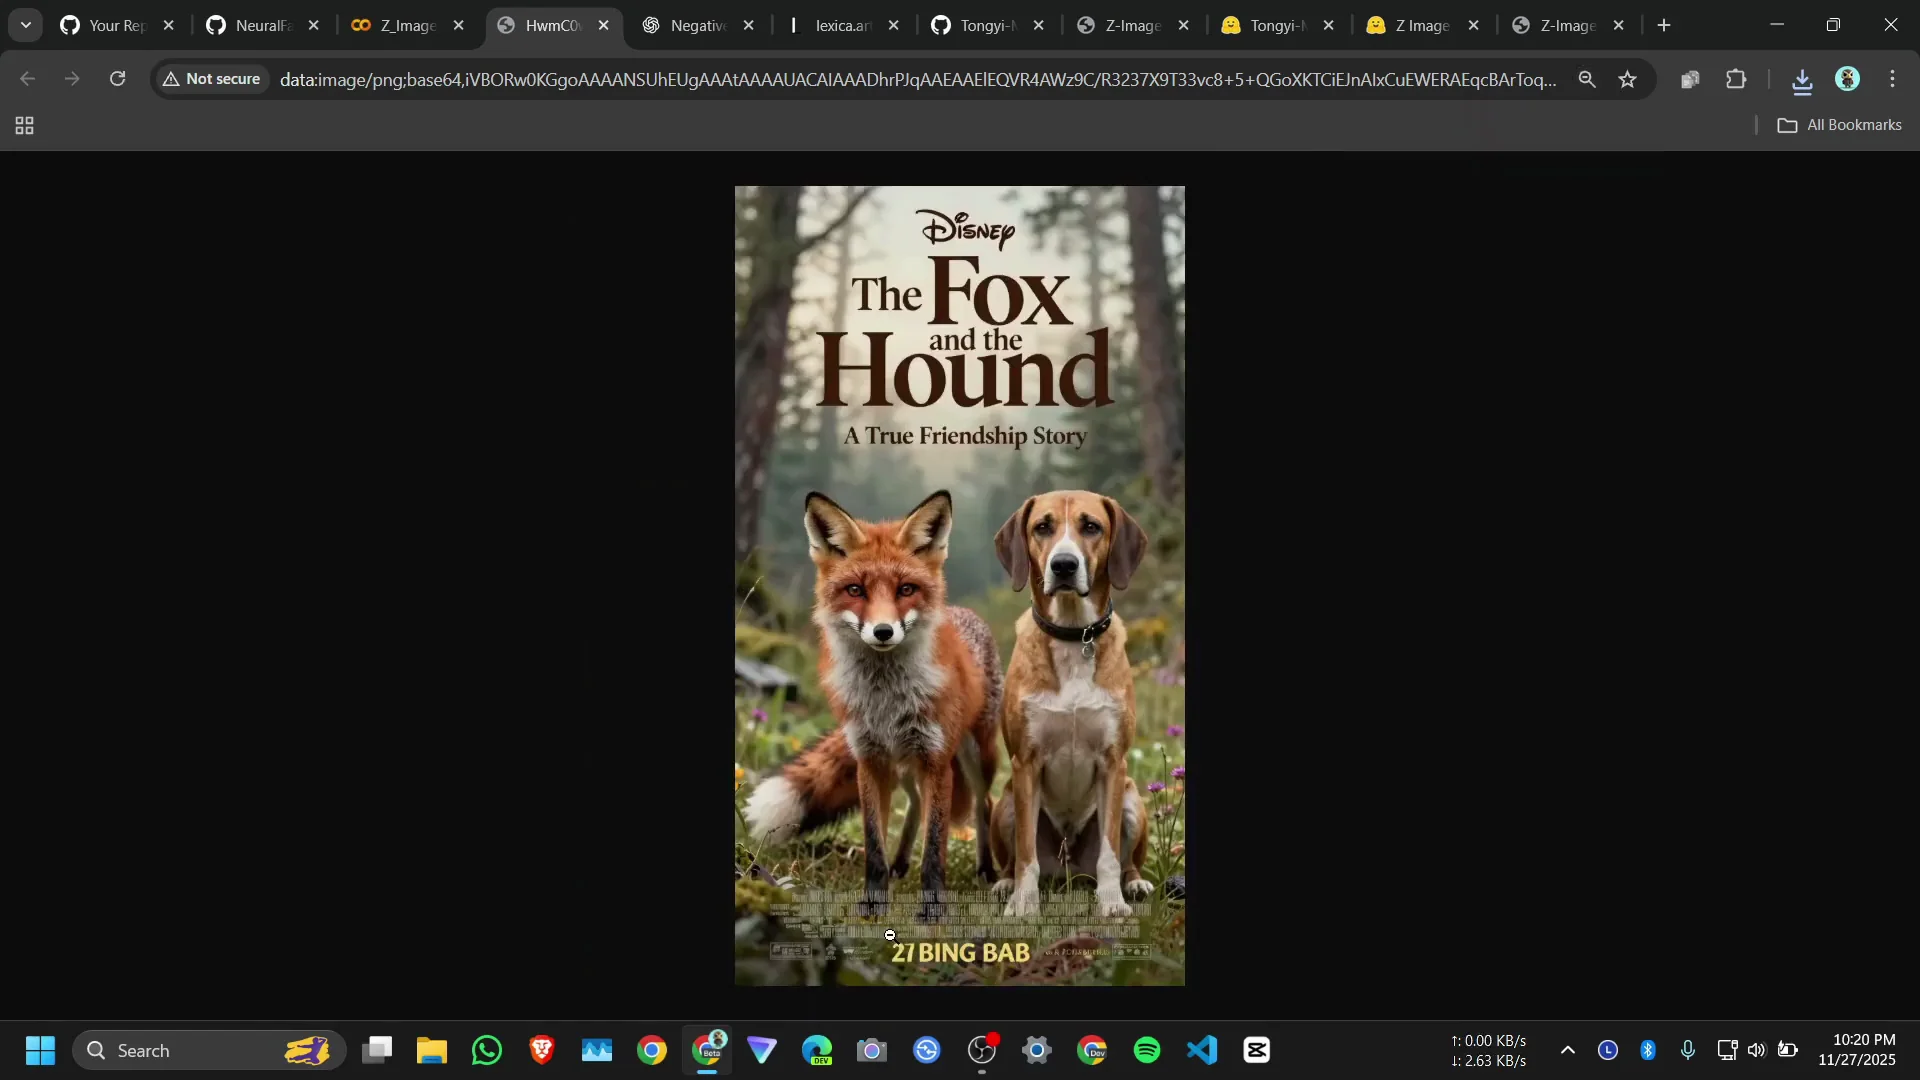1920x1080 pixels.
Task: Toggle Bluetooth icon in system tray
Action: pyautogui.click(x=1648, y=1050)
